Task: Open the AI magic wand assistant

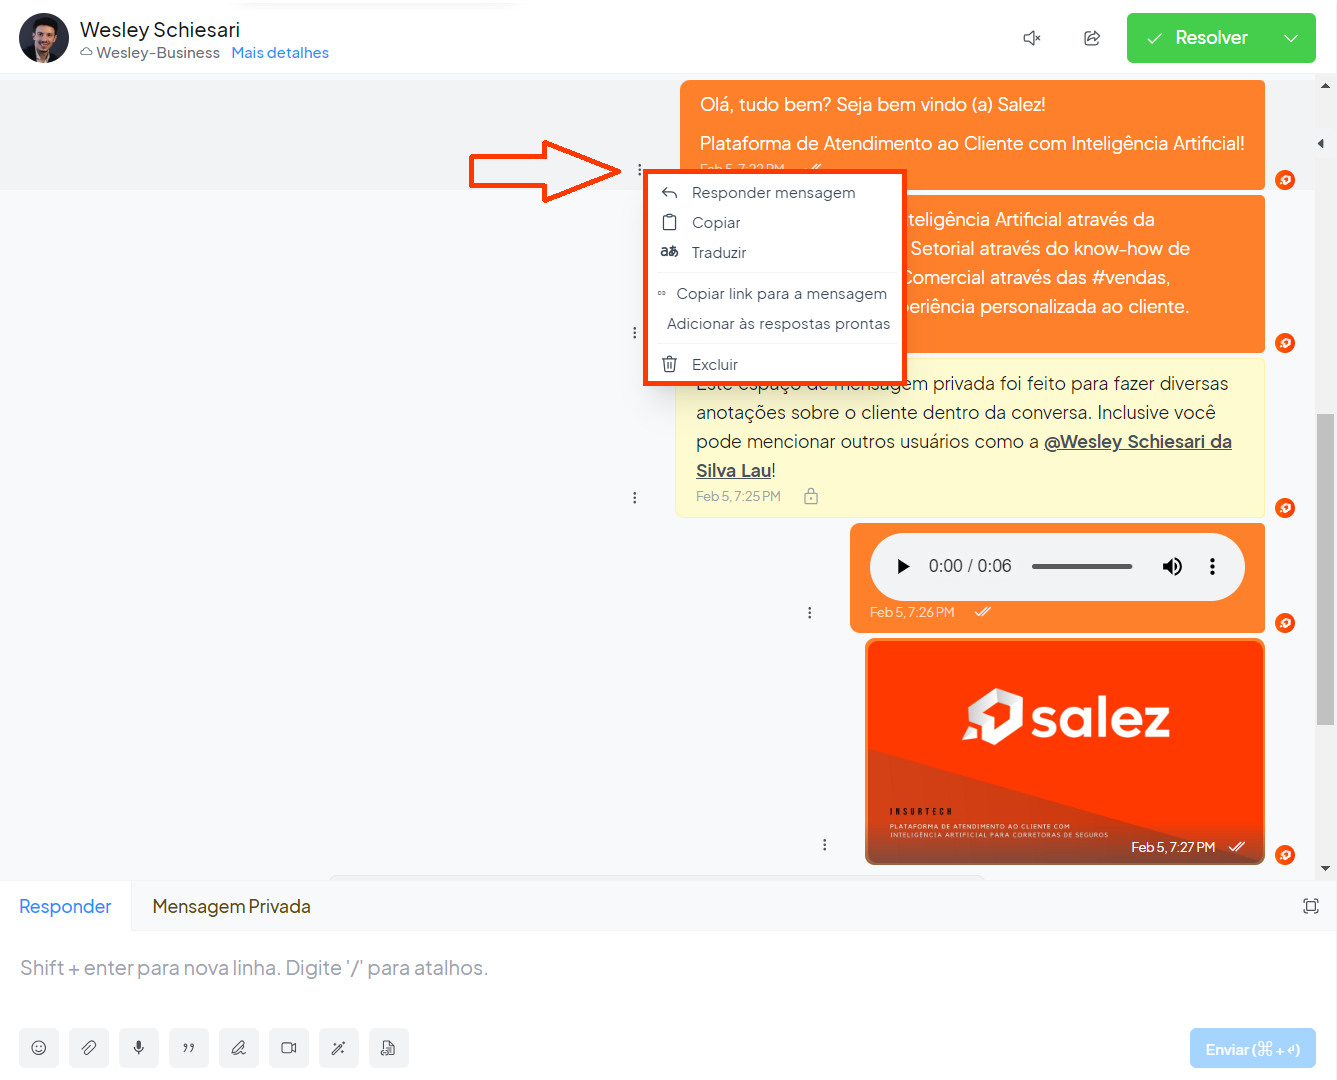Action: 339,1048
